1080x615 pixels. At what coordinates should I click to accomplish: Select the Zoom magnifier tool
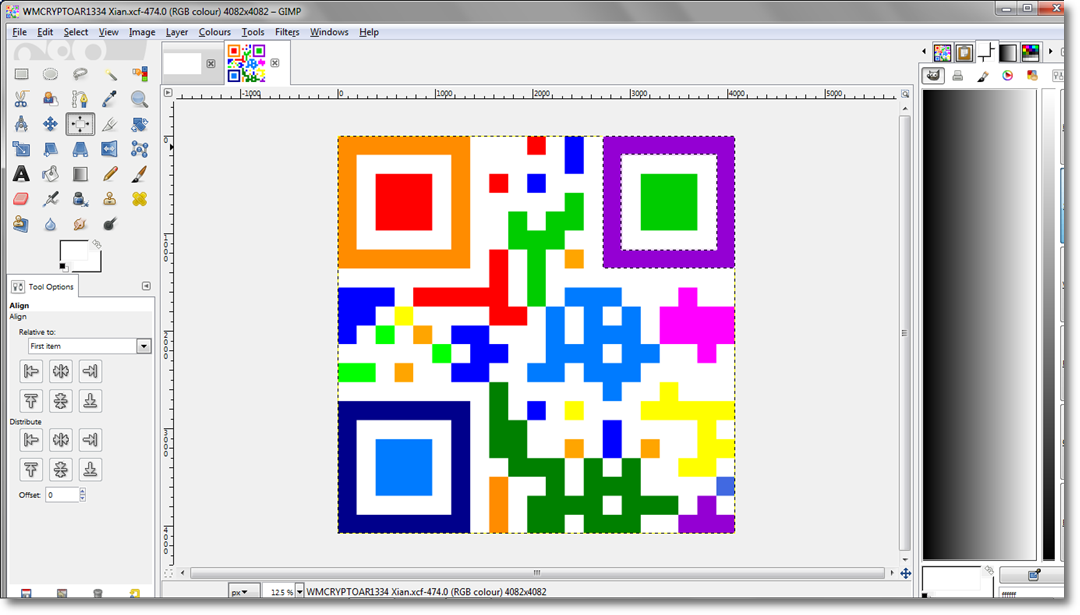click(139, 99)
